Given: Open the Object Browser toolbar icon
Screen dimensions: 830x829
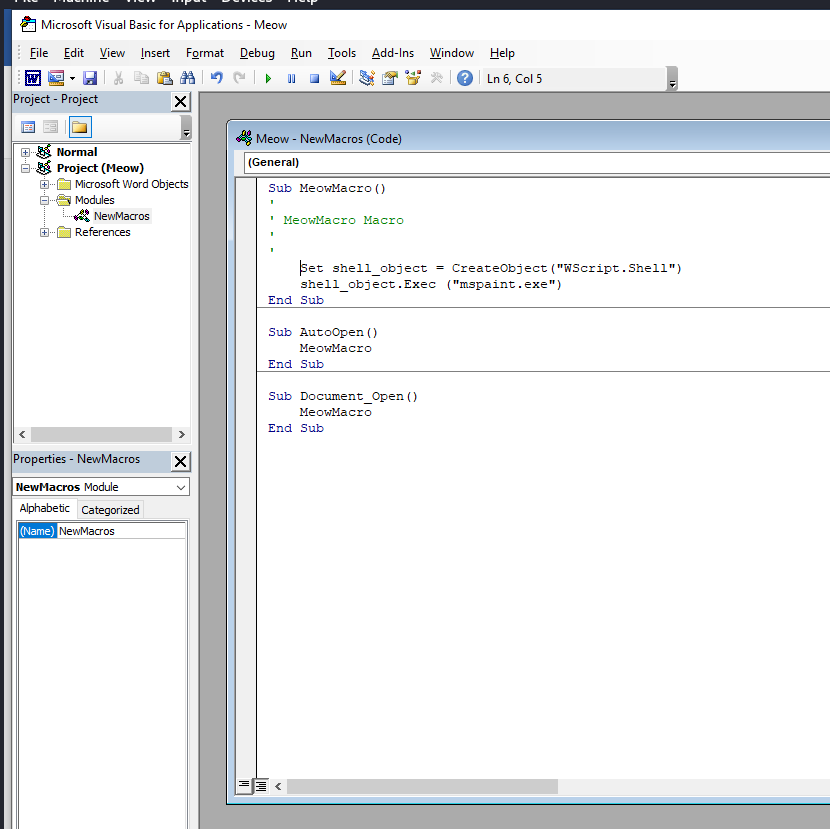Looking at the screenshot, I should [x=413, y=78].
